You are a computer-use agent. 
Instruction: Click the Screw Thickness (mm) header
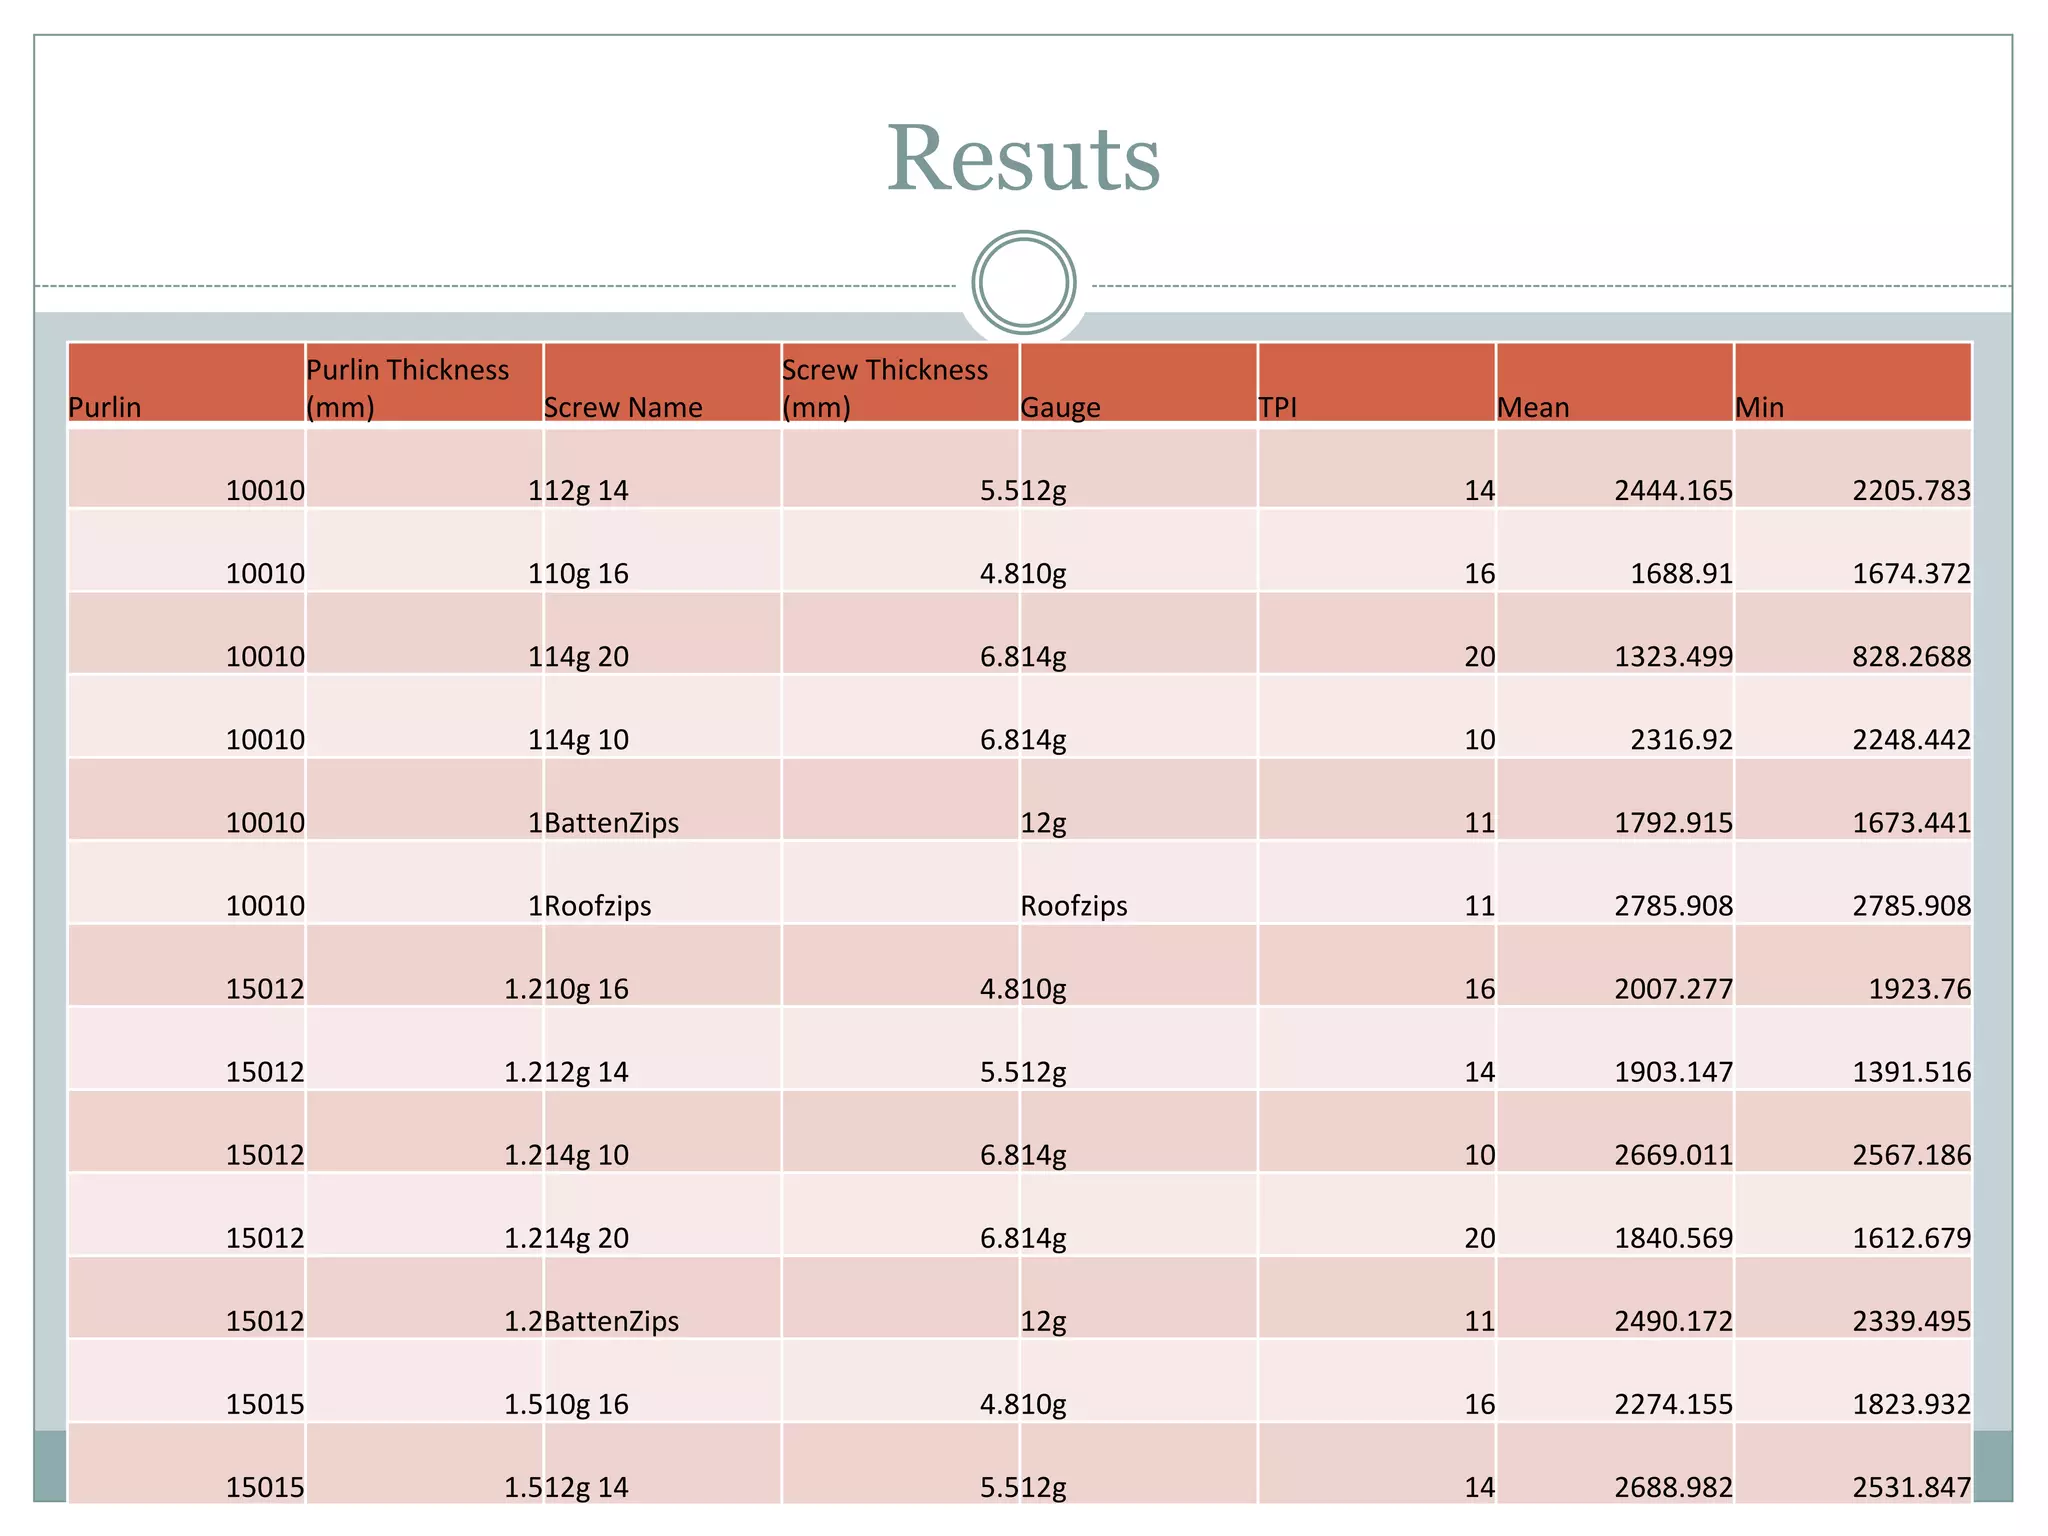pos(900,383)
